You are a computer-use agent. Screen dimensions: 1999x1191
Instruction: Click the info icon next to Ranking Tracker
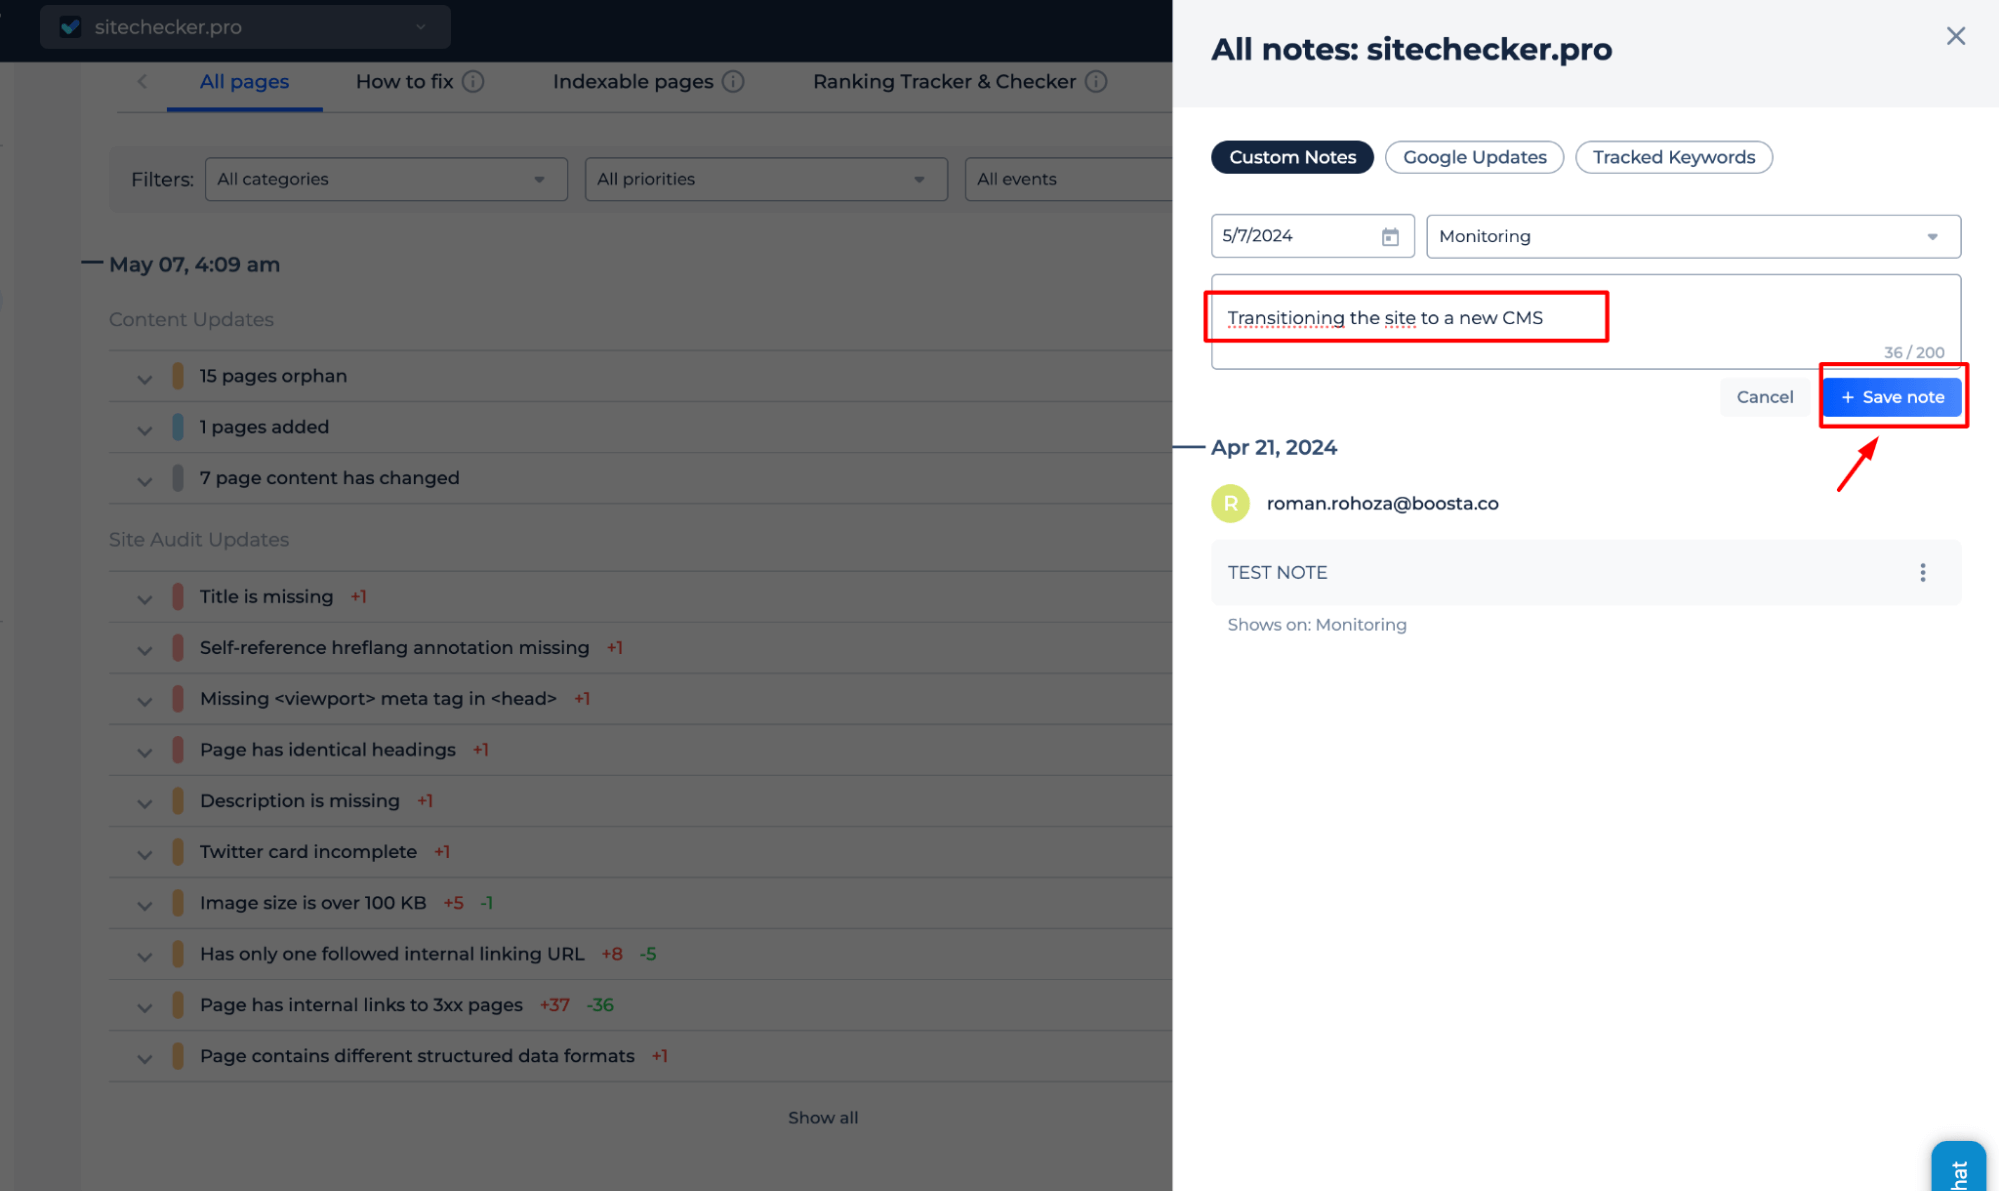(x=1099, y=81)
